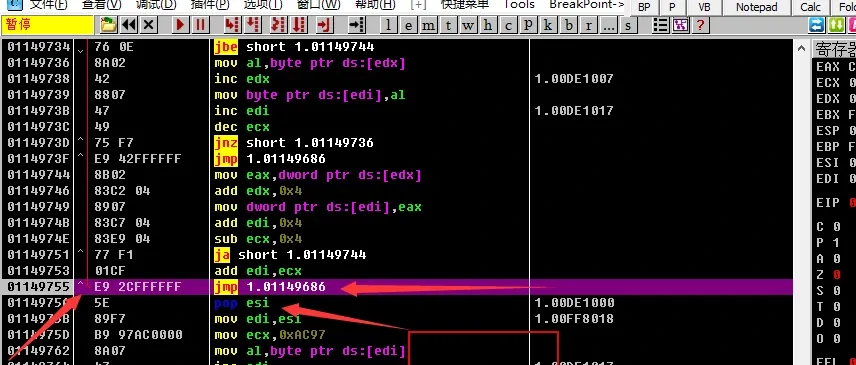Image resolution: width=856 pixels, height=365 pixels.
Task: Click the debugging options list icon
Action: pos(661,25)
